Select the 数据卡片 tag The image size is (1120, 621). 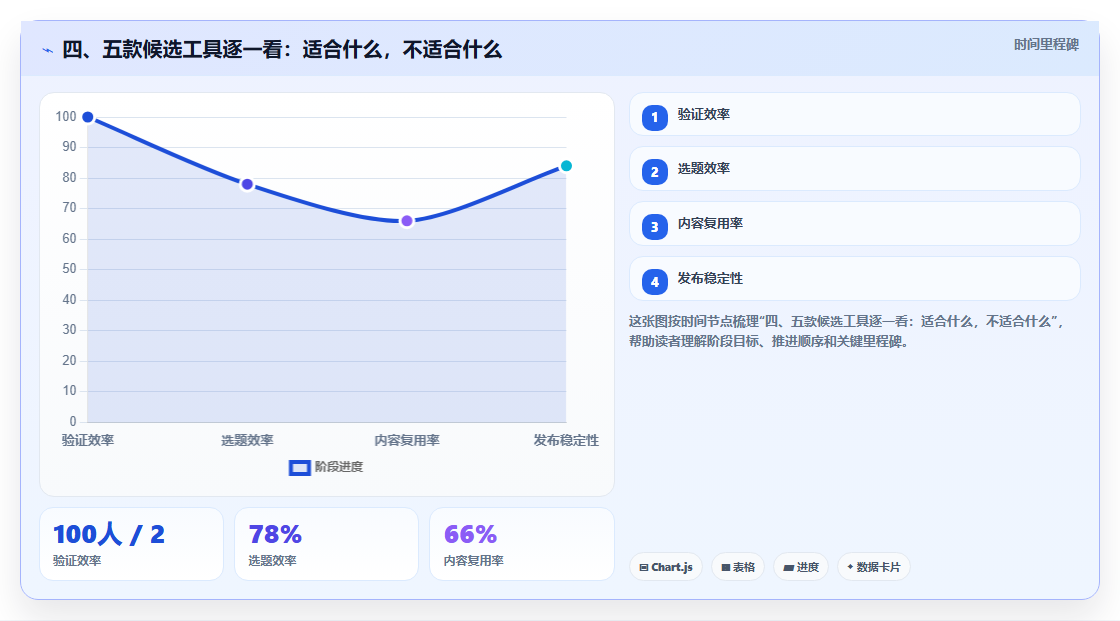[874, 567]
